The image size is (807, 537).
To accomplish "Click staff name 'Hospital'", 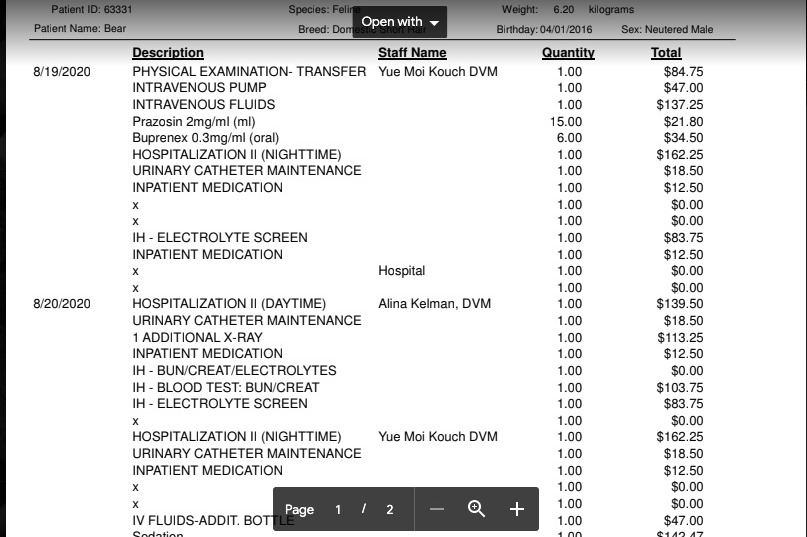I will 401,271.
